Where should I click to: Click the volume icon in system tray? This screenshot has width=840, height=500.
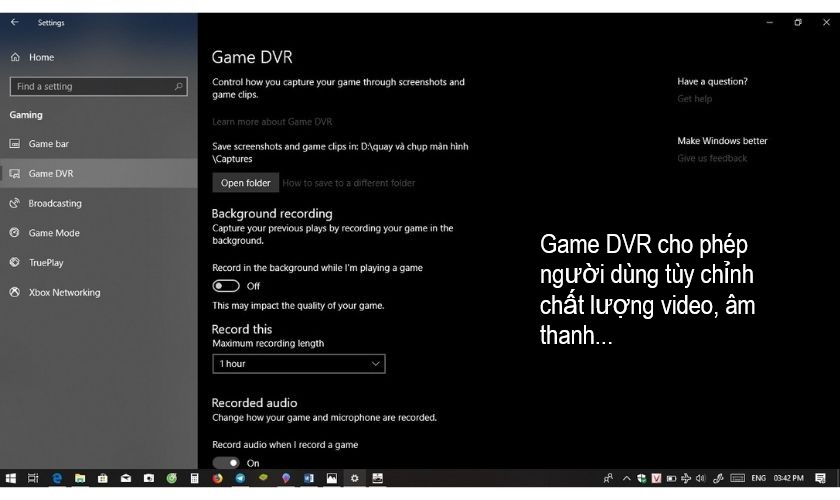point(702,478)
